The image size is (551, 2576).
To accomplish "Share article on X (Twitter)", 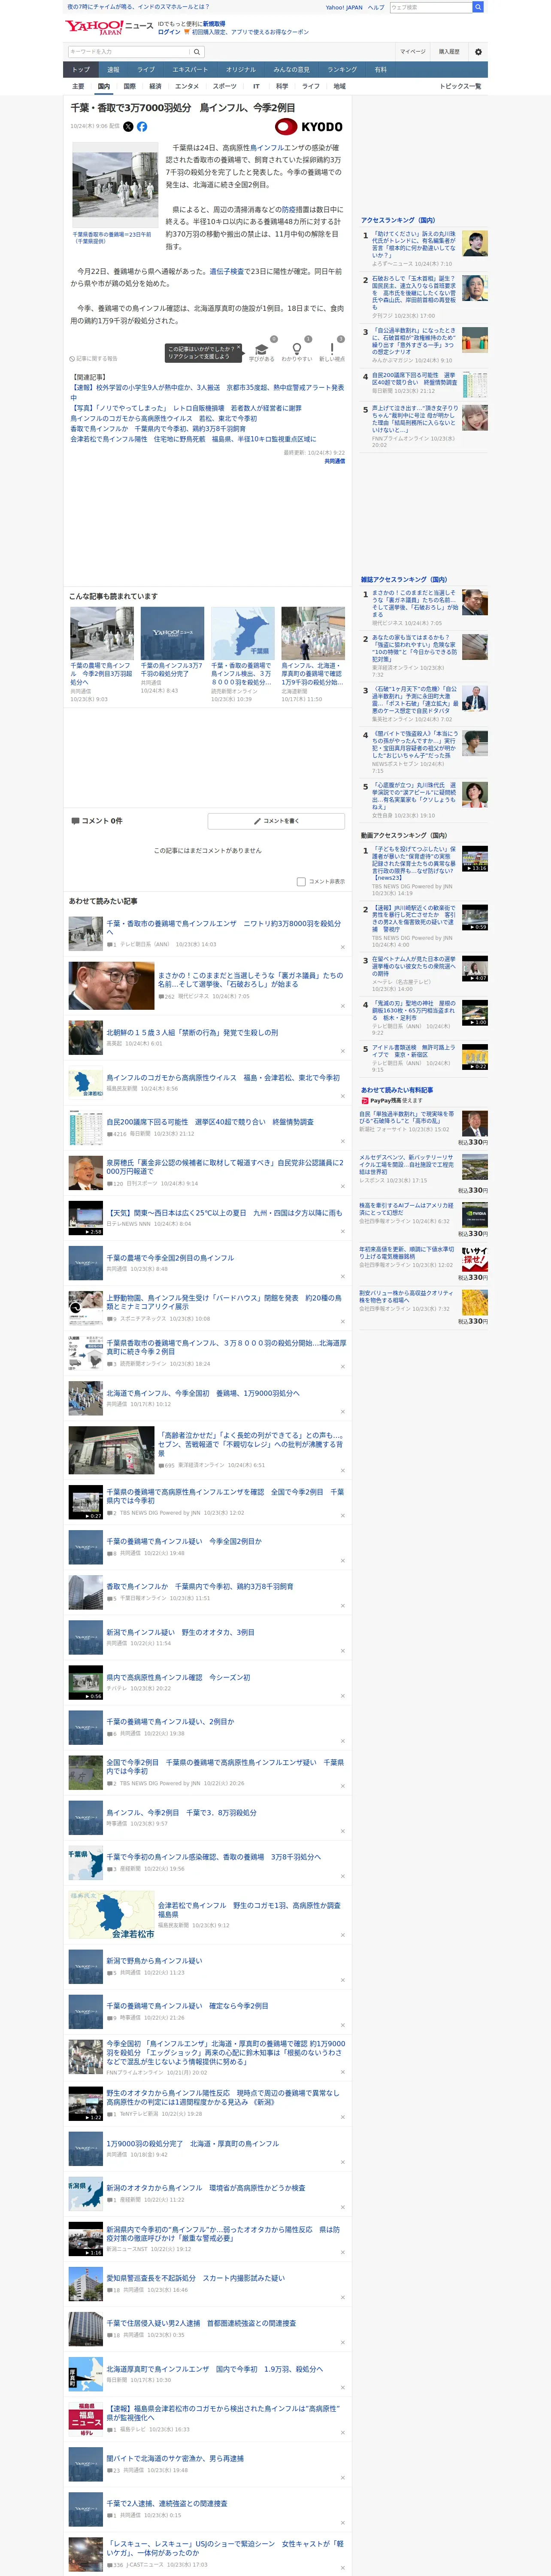I will coord(128,127).
